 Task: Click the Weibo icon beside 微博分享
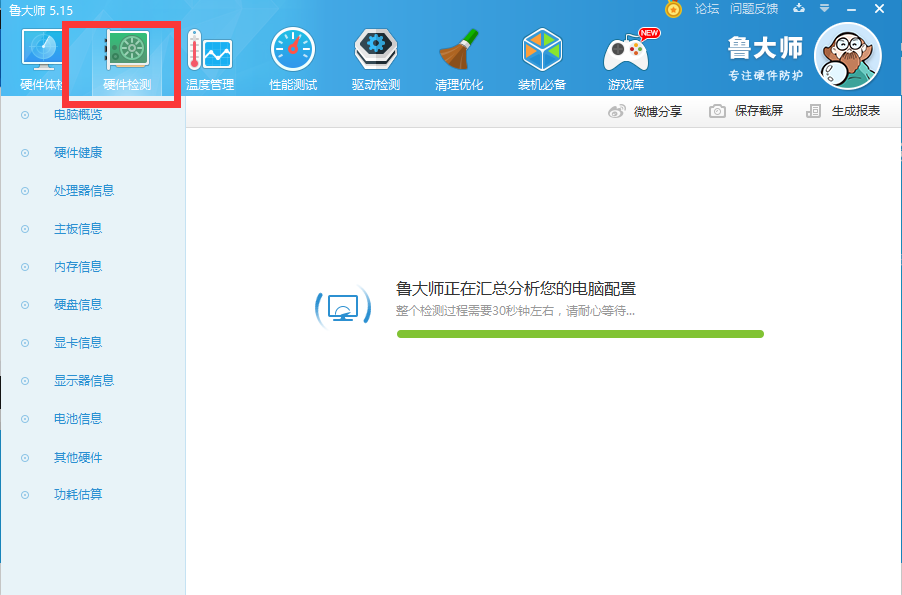coord(617,112)
